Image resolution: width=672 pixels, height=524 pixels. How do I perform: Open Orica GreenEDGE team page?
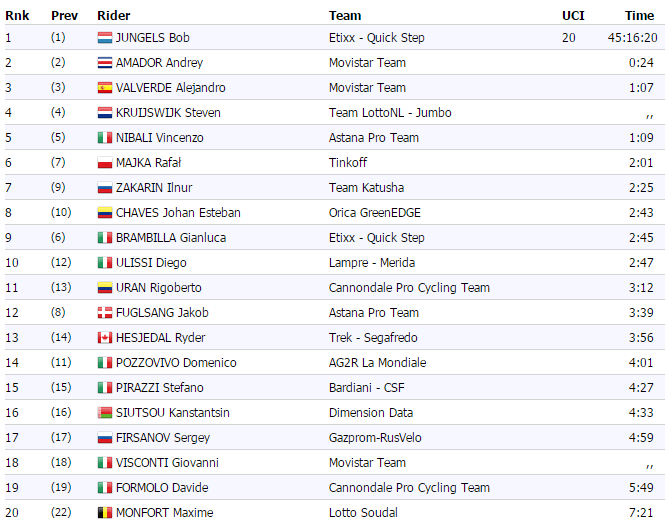(376, 213)
